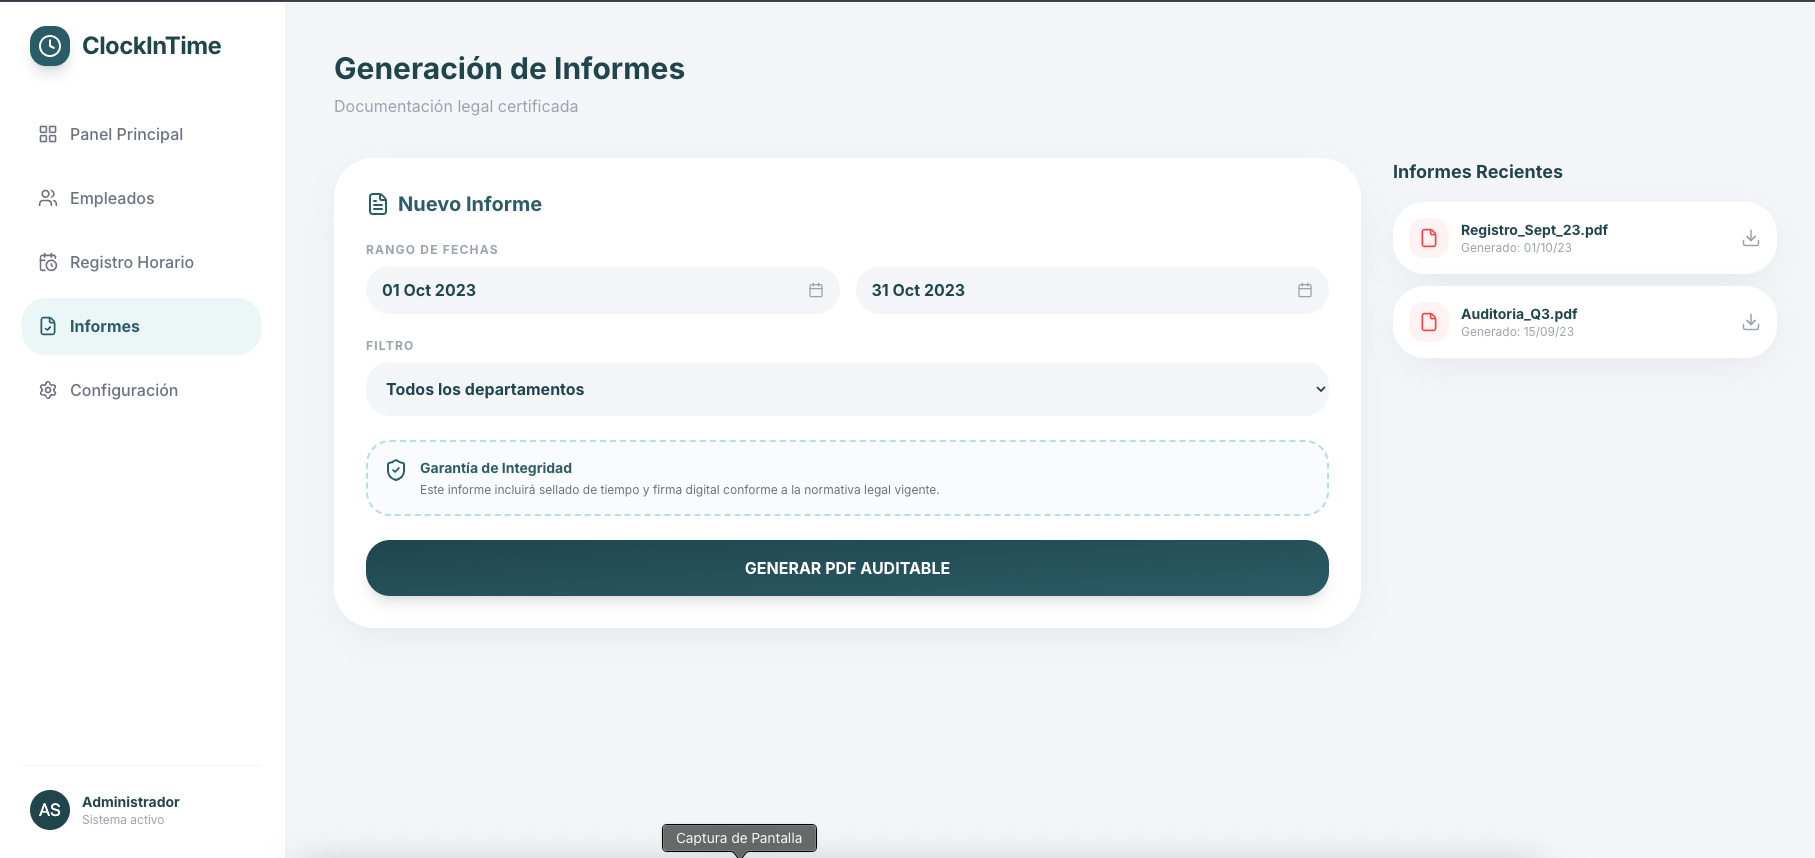Open the Registro_Sept_23.pdf file name link
Image resolution: width=1815 pixels, height=858 pixels.
pyautogui.click(x=1533, y=230)
